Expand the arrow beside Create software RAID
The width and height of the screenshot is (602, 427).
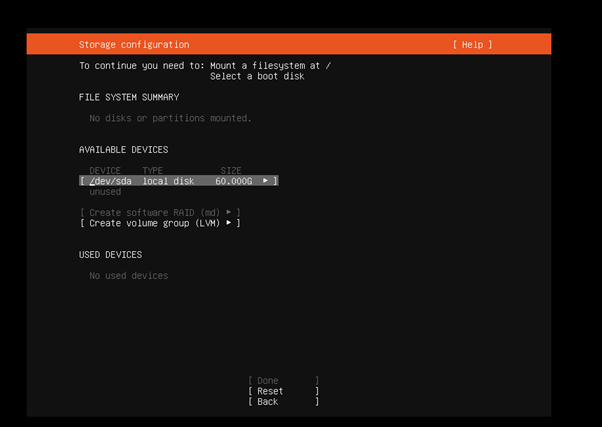pyautogui.click(x=229, y=213)
